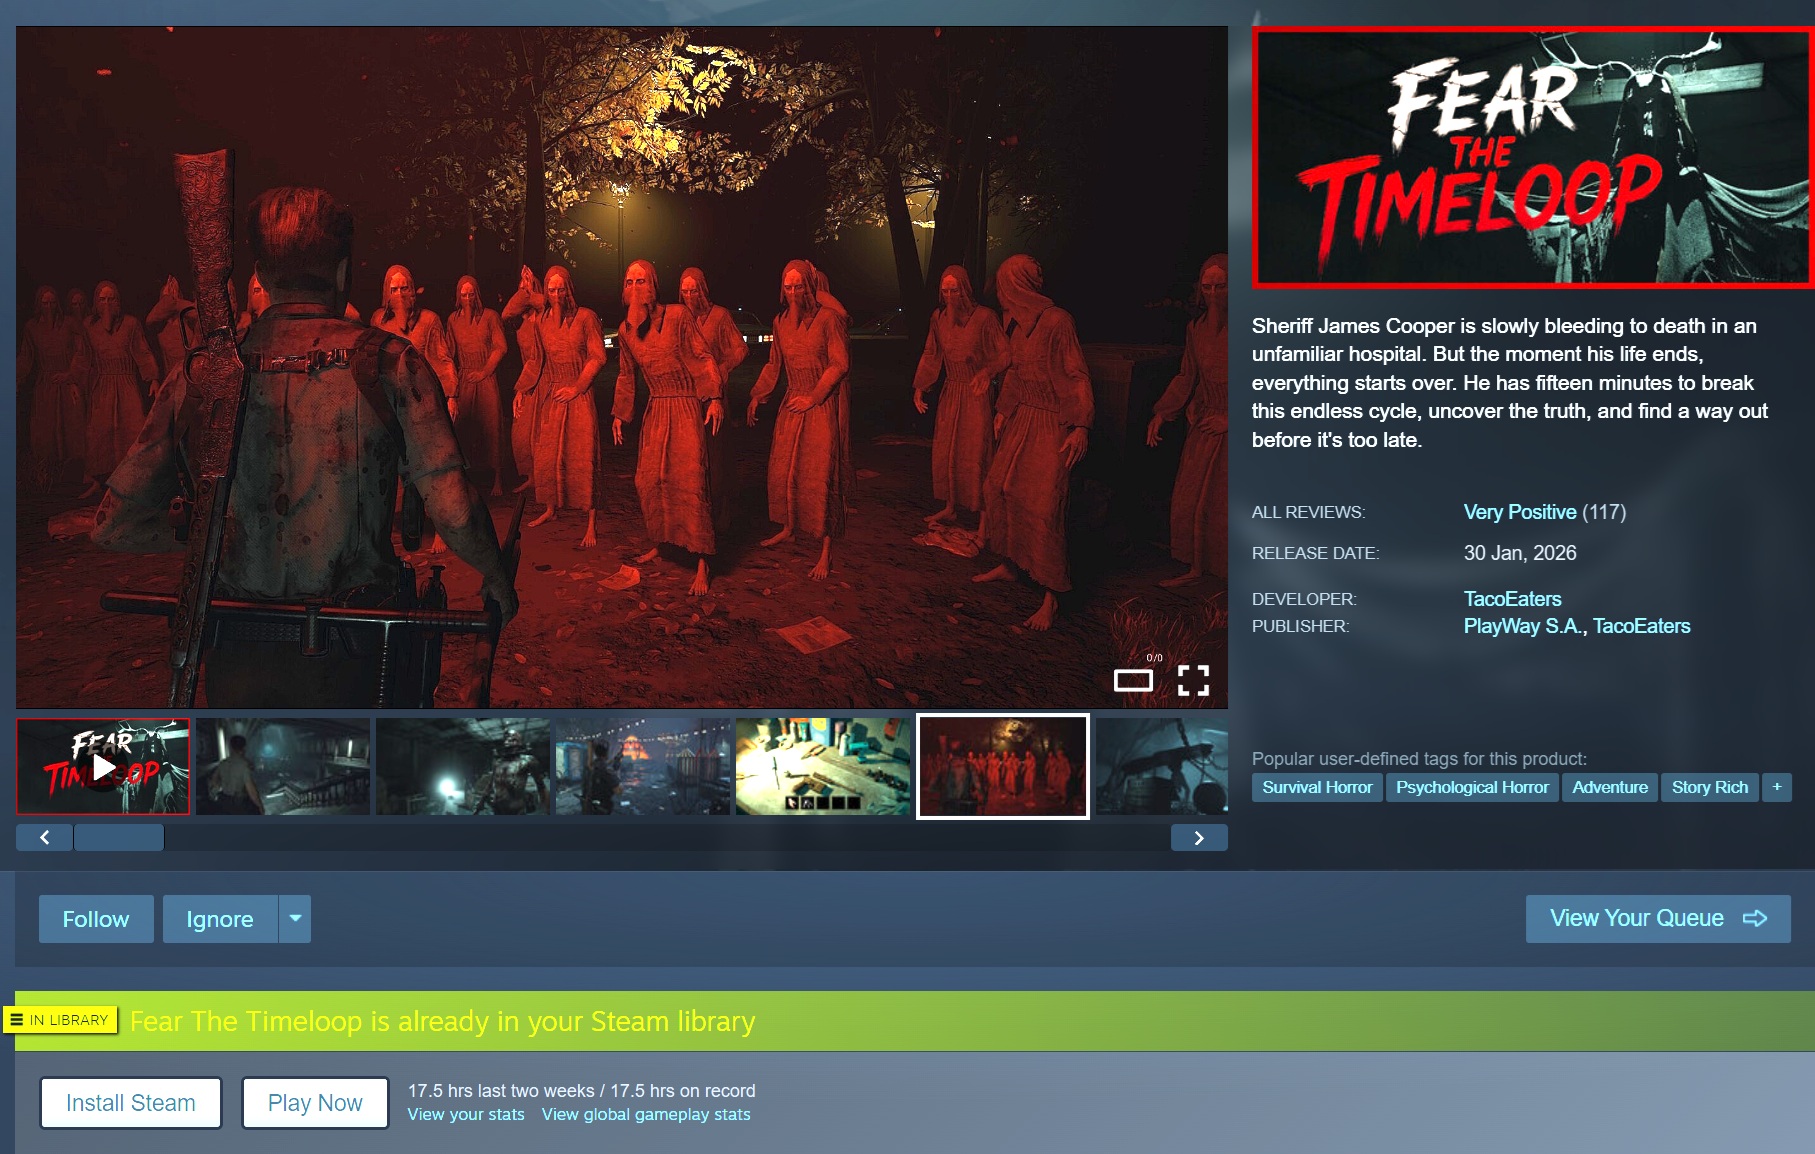1815x1154 pixels.
Task: Open the View your stats link
Action: coord(466,1115)
